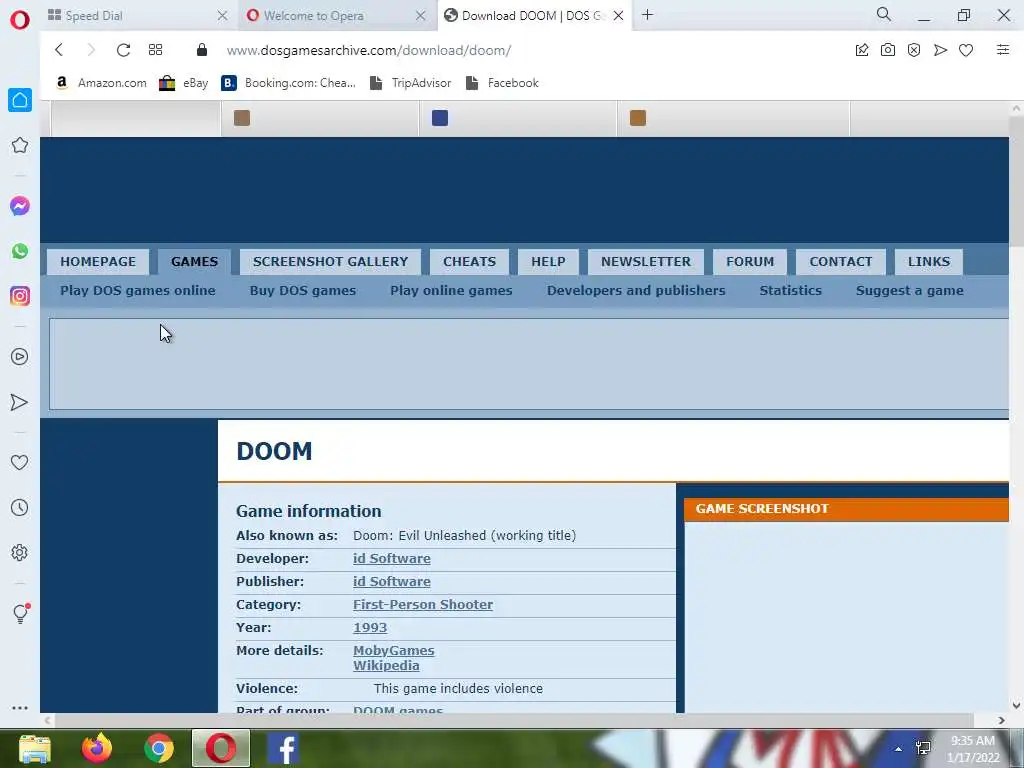The height and width of the screenshot is (768, 1024).
Task: Open sidebar setup three-dots menu
Action: [x=20, y=708]
